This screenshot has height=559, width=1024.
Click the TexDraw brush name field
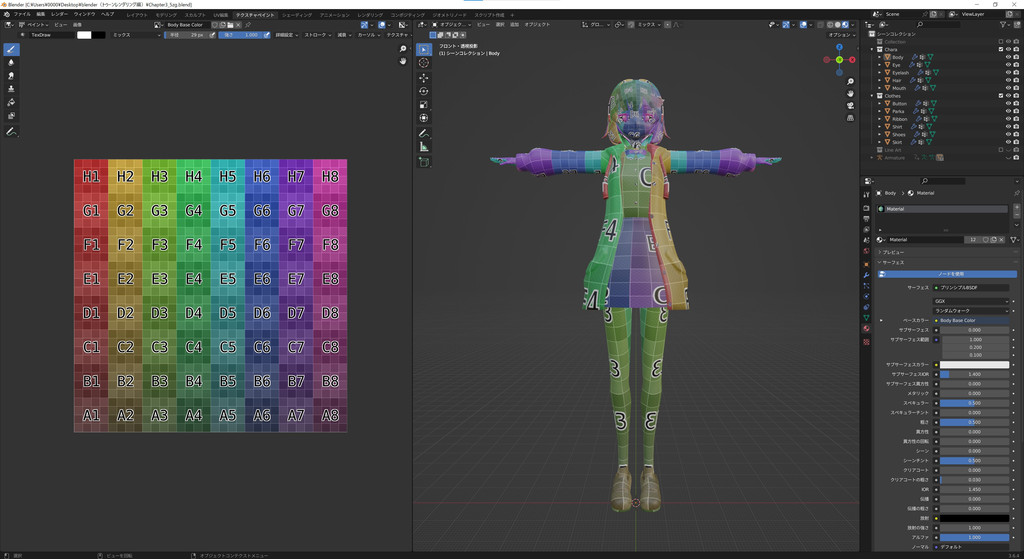tap(50, 35)
